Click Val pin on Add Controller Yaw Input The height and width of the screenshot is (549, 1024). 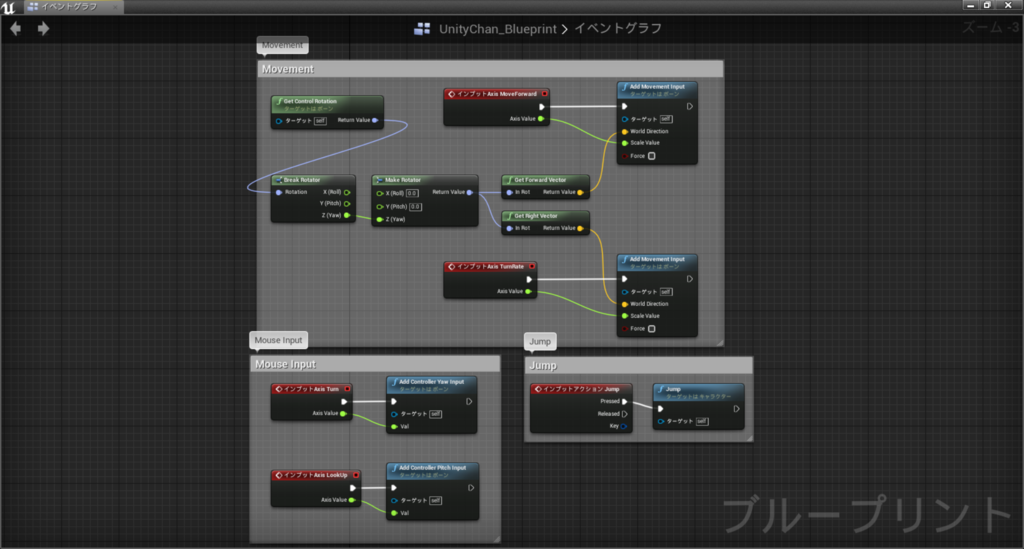[x=394, y=427]
